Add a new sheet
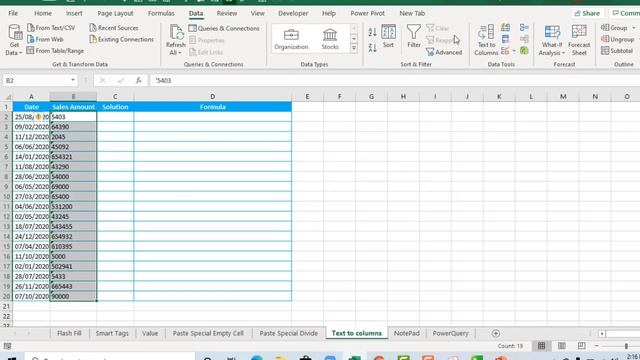The width and height of the screenshot is (640, 360). [x=496, y=333]
